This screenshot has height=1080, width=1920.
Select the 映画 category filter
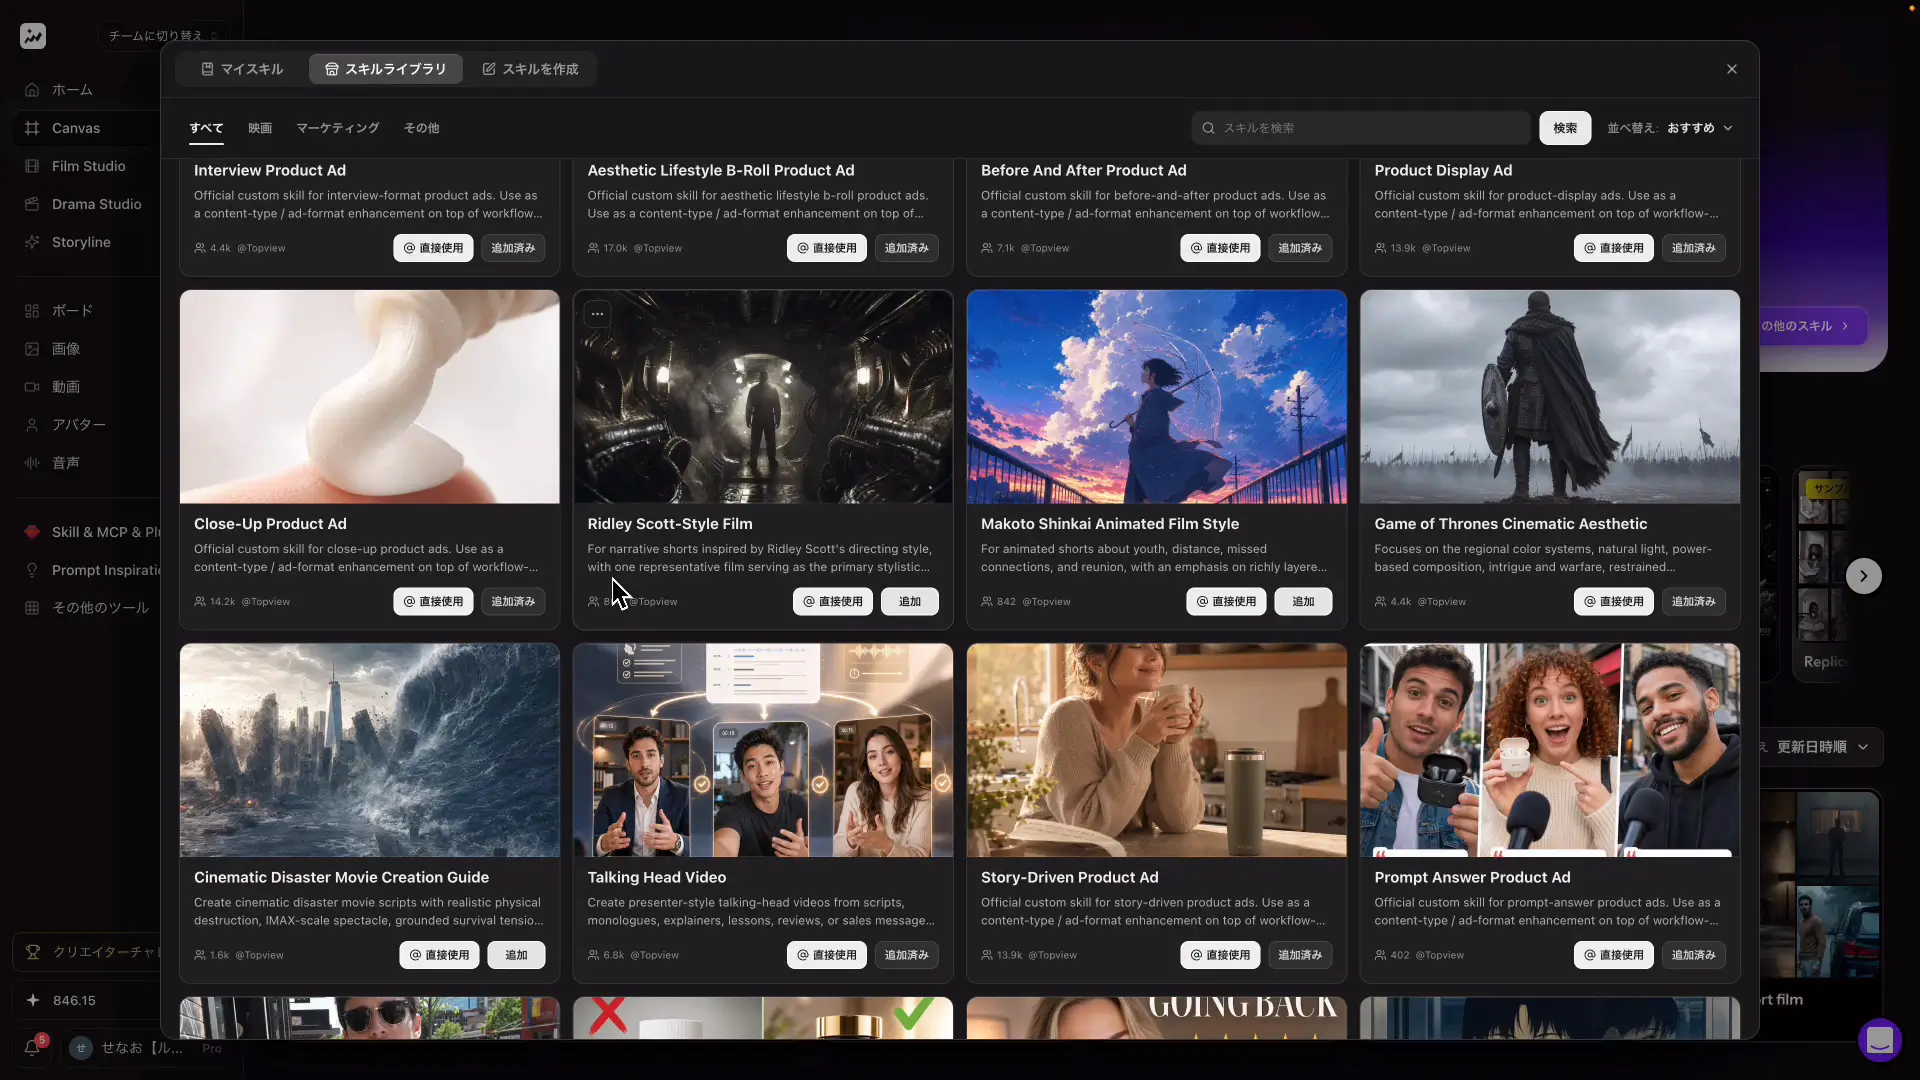[260, 128]
